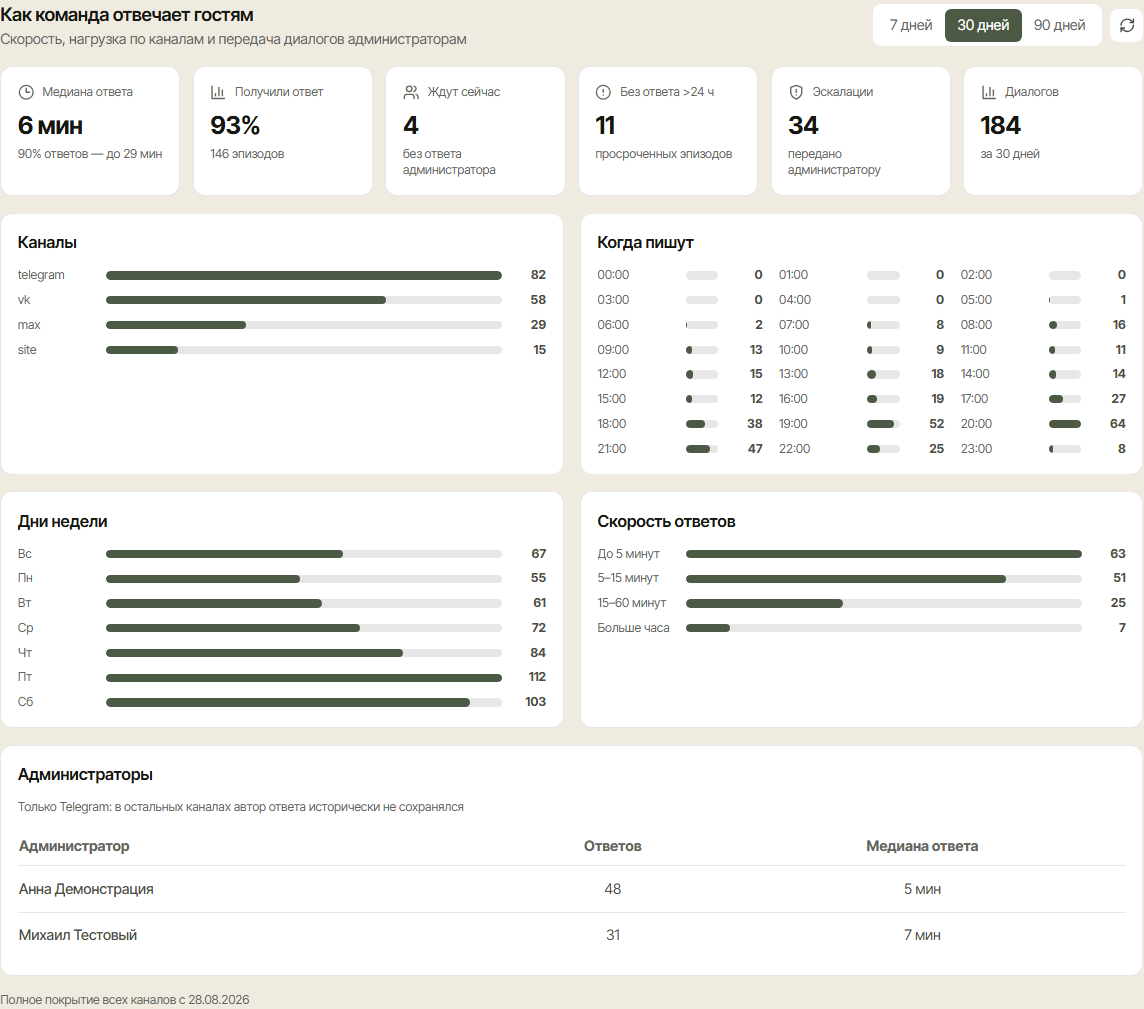Click the 7 мин median cell for Михаил

pos(922,935)
